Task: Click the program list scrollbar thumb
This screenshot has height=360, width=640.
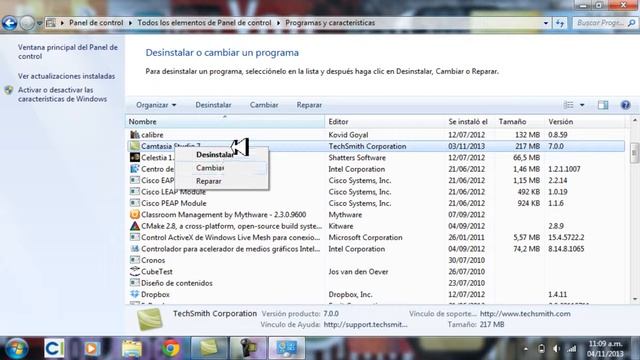Action: coord(634,153)
